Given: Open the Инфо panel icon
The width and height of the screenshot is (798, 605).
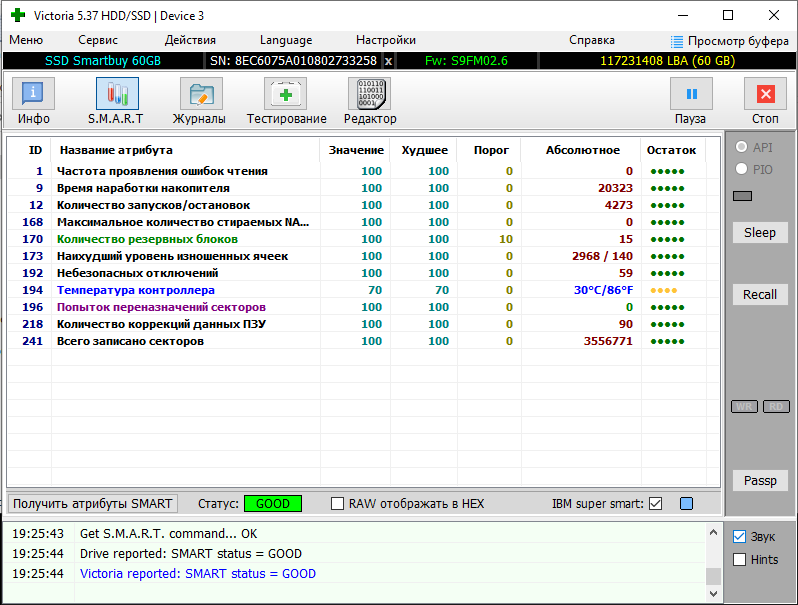Looking at the screenshot, I should [x=33, y=94].
